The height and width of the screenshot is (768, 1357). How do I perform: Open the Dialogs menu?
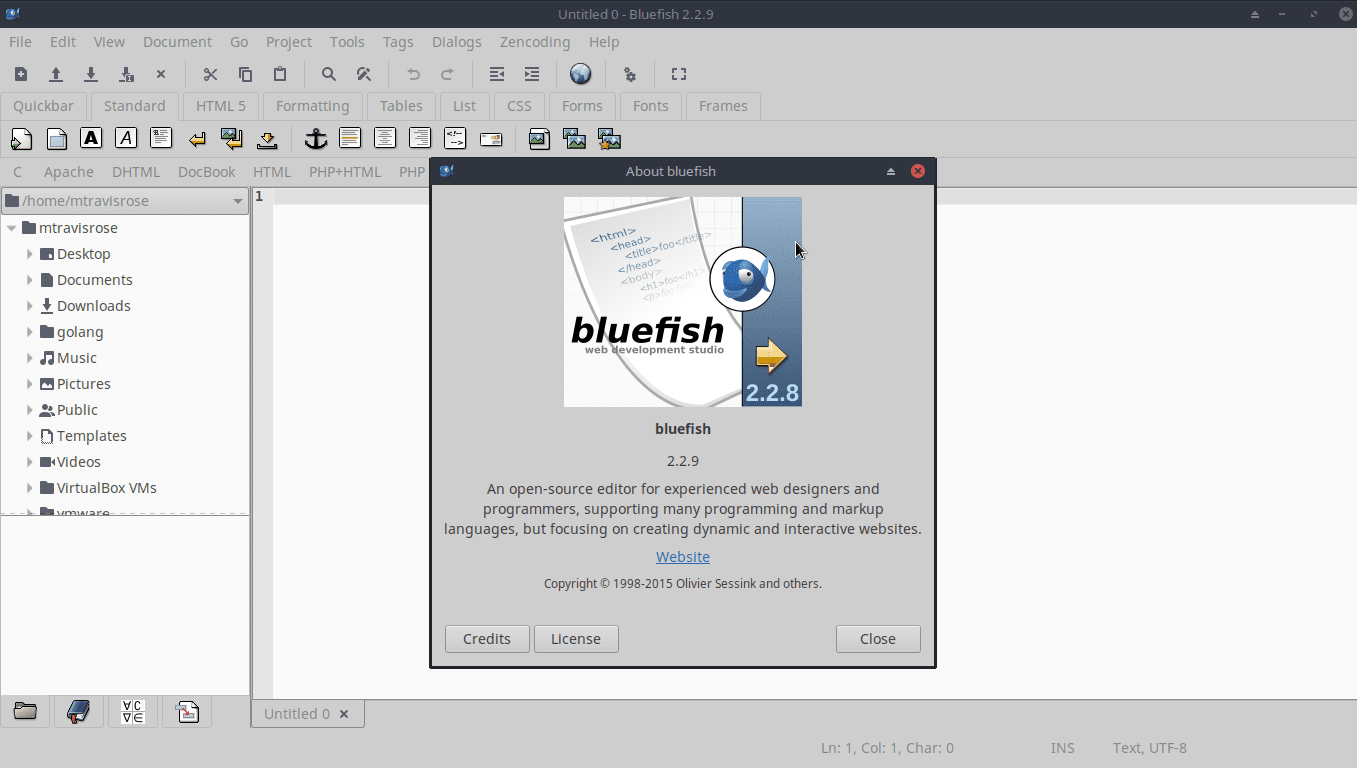pyautogui.click(x=457, y=42)
